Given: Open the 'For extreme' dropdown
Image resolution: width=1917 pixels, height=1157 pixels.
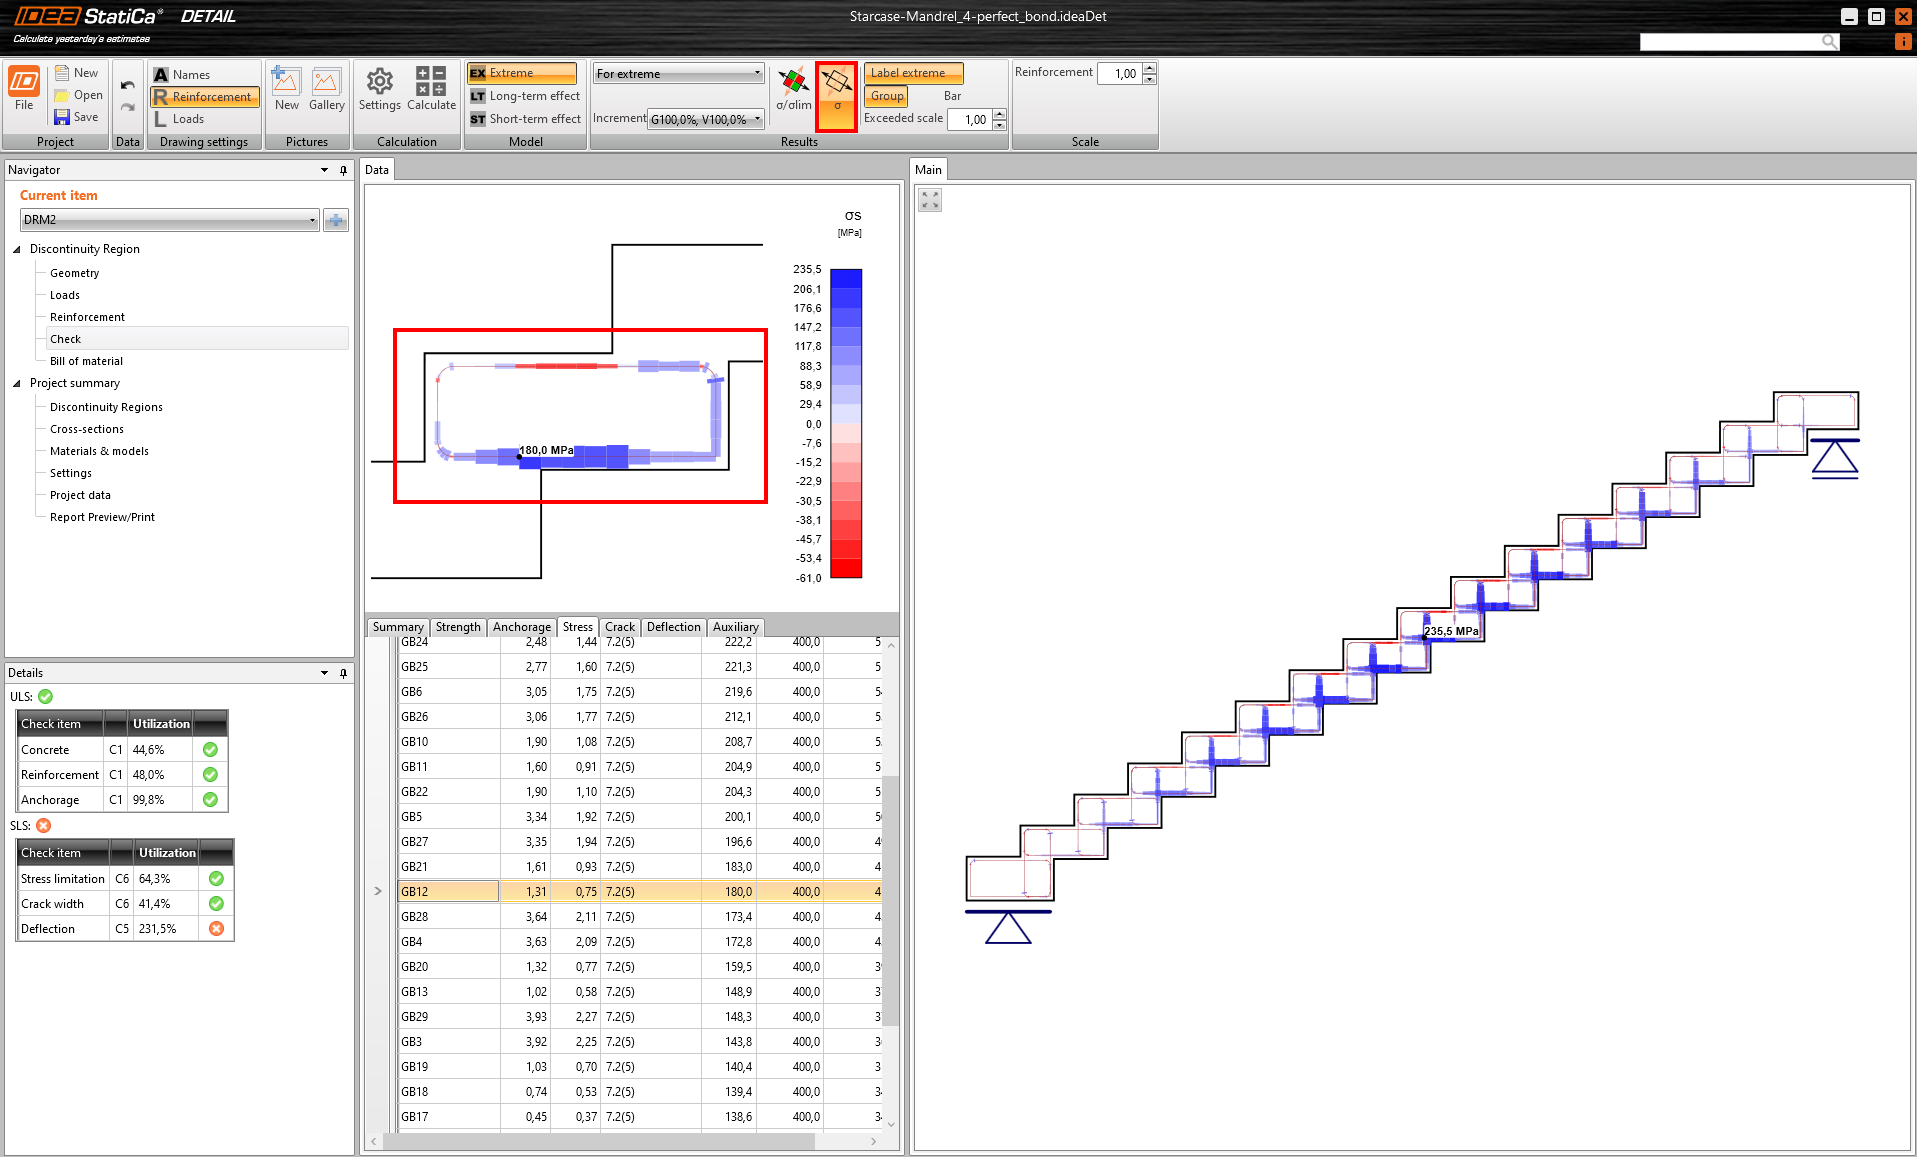Looking at the screenshot, I should click(678, 73).
